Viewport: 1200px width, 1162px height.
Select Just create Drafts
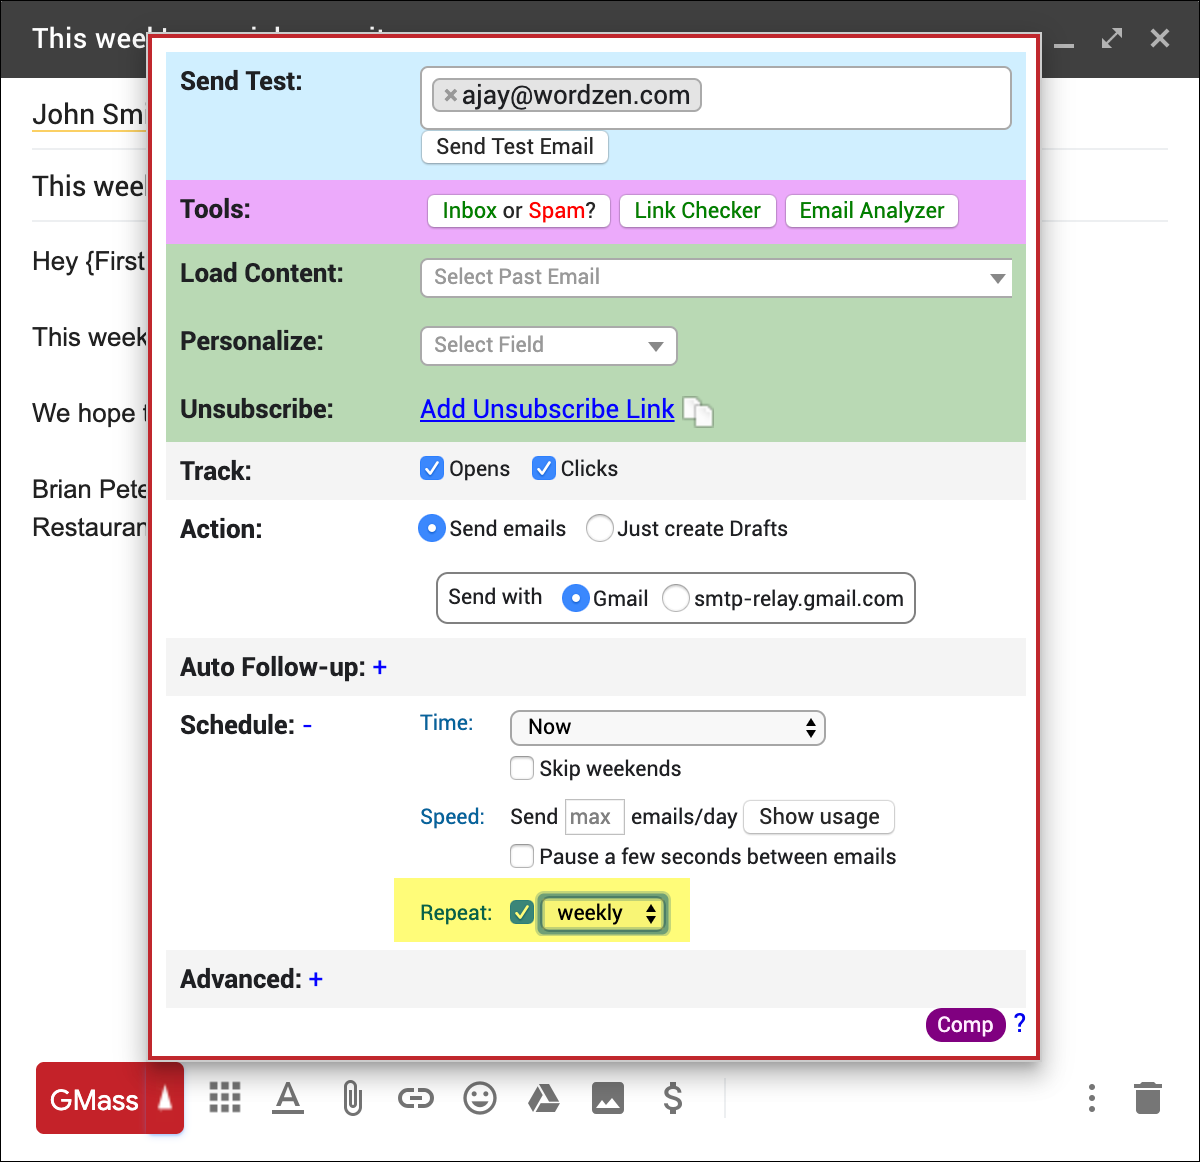point(600,528)
